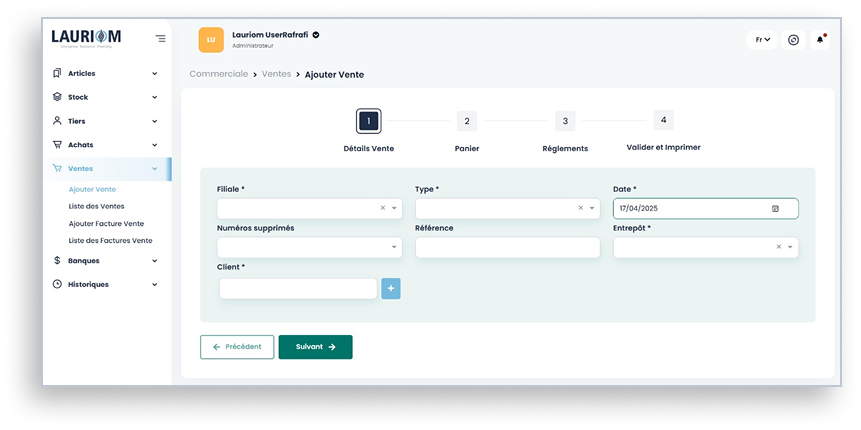Screen dimensions: 861x430
Task: Click the Achats cart icon
Action: click(57, 144)
